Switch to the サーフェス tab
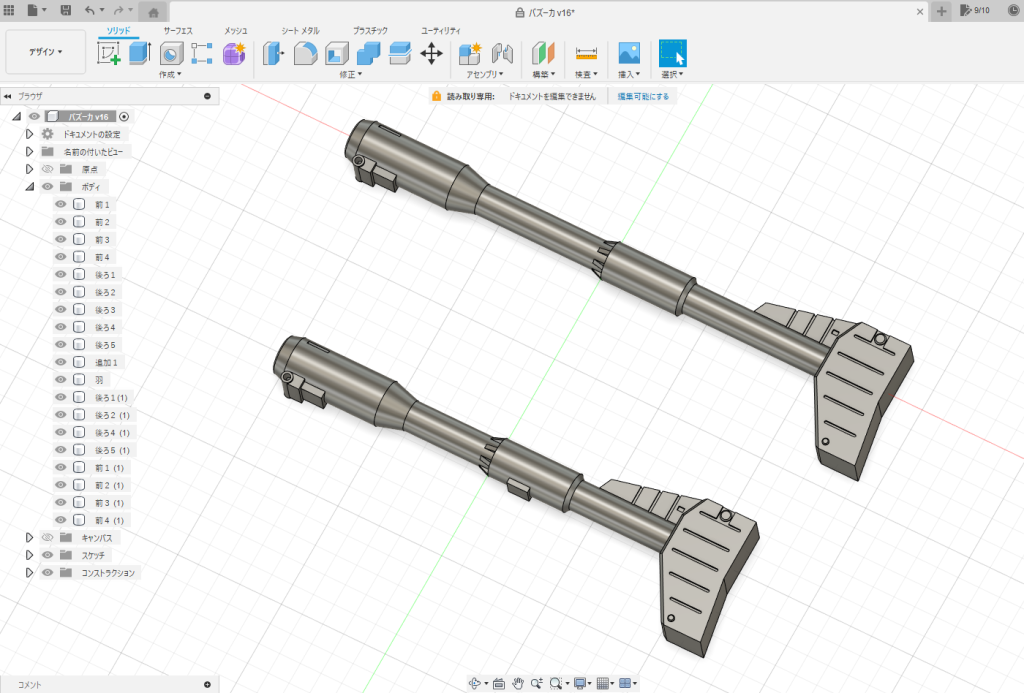 [178, 31]
